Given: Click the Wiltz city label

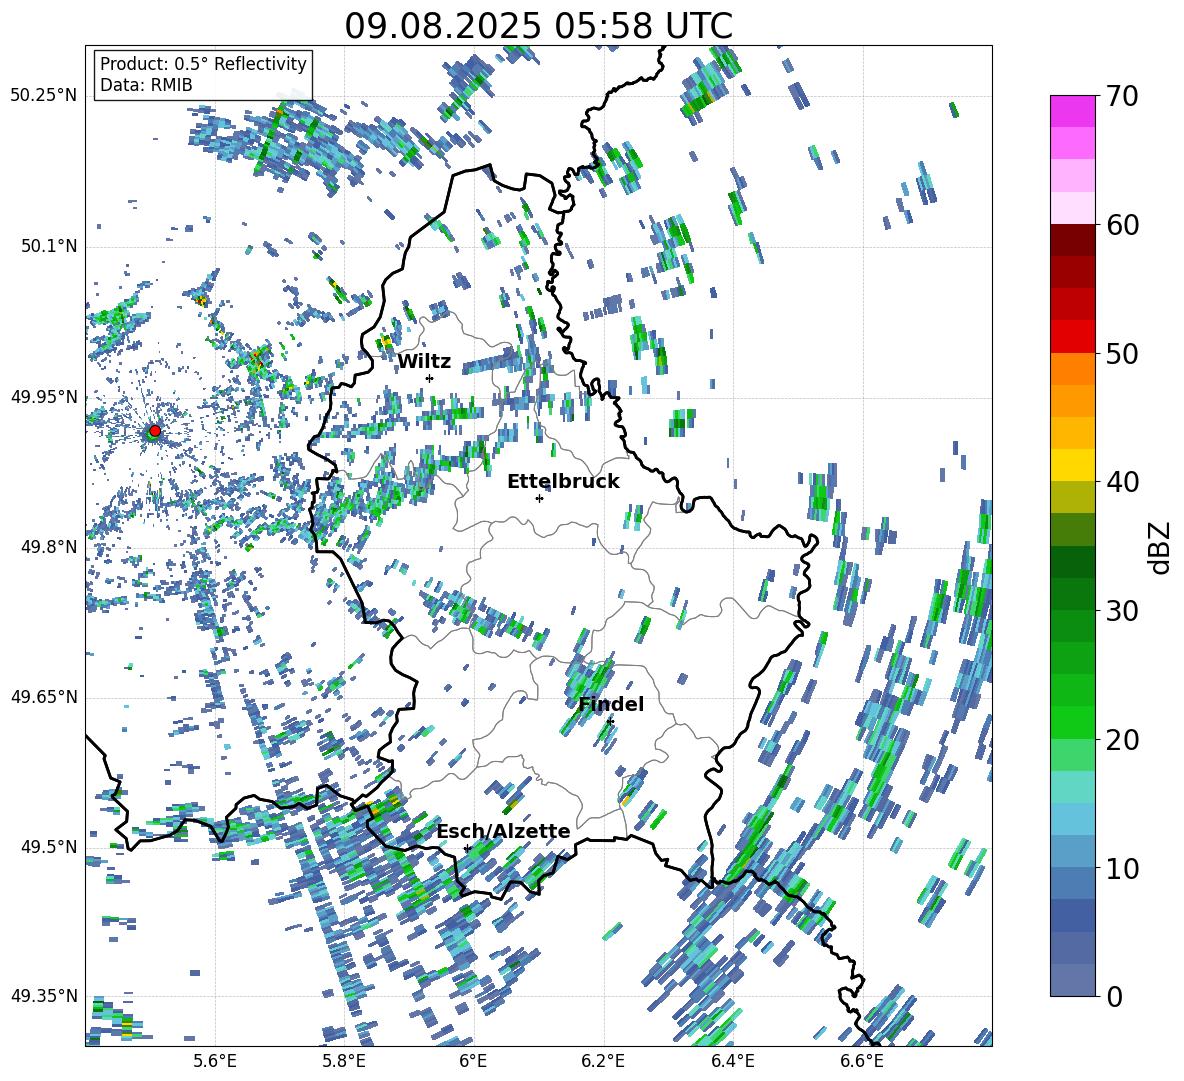Looking at the screenshot, I should click(x=424, y=362).
